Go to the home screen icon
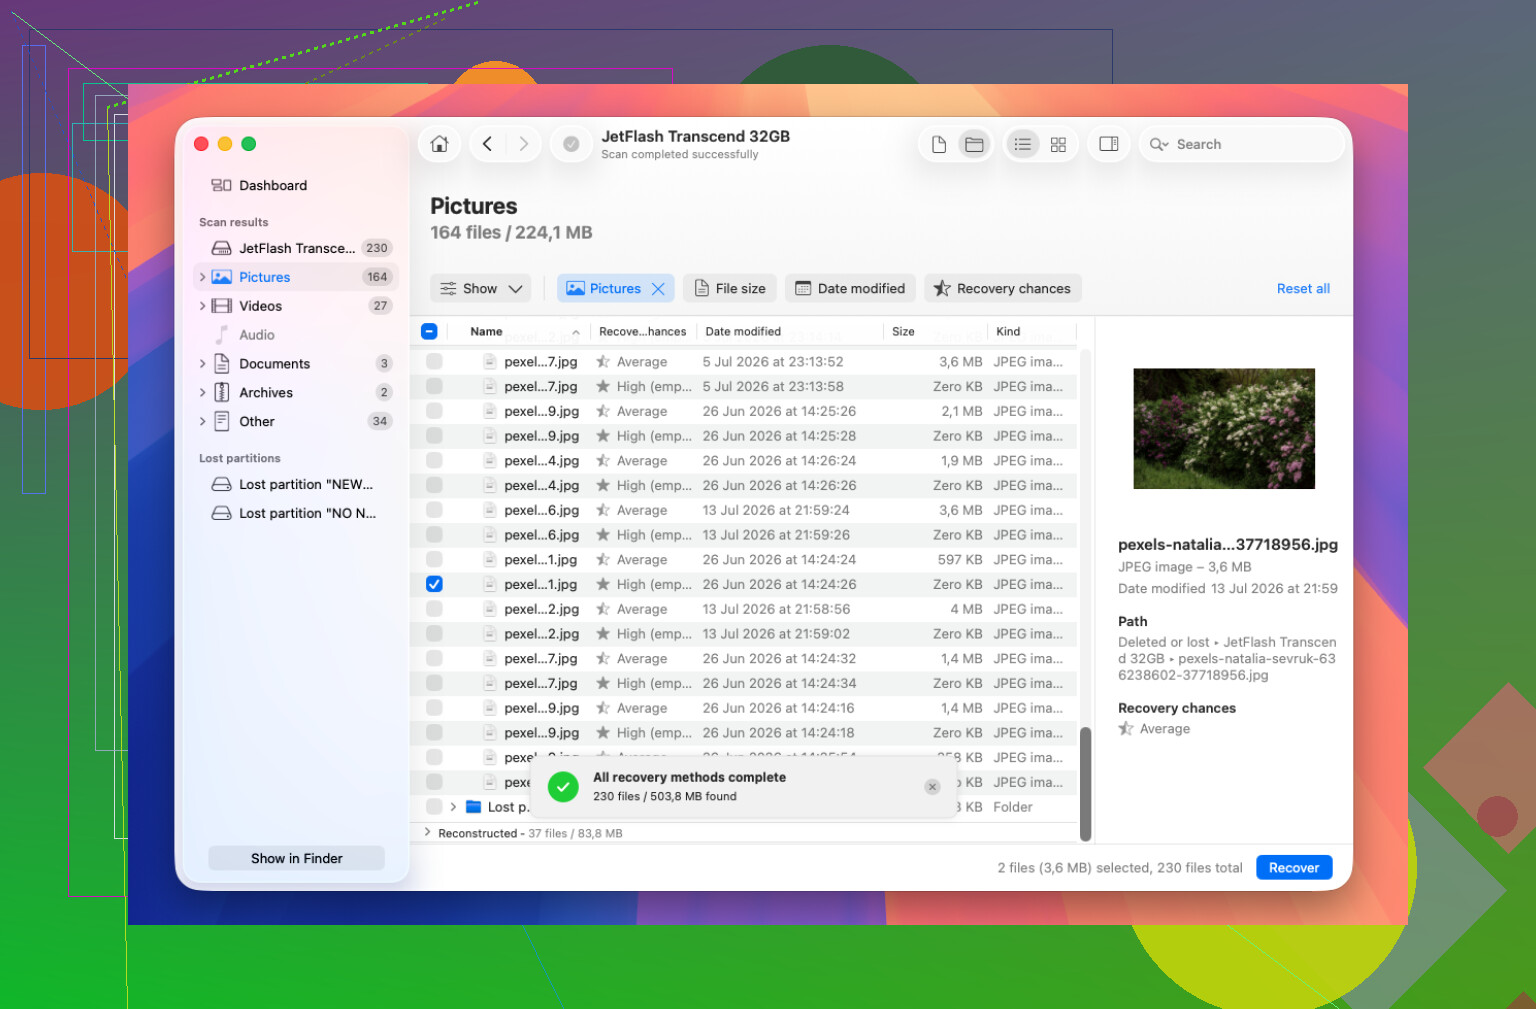Image resolution: width=1536 pixels, height=1009 pixels. tap(439, 144)
